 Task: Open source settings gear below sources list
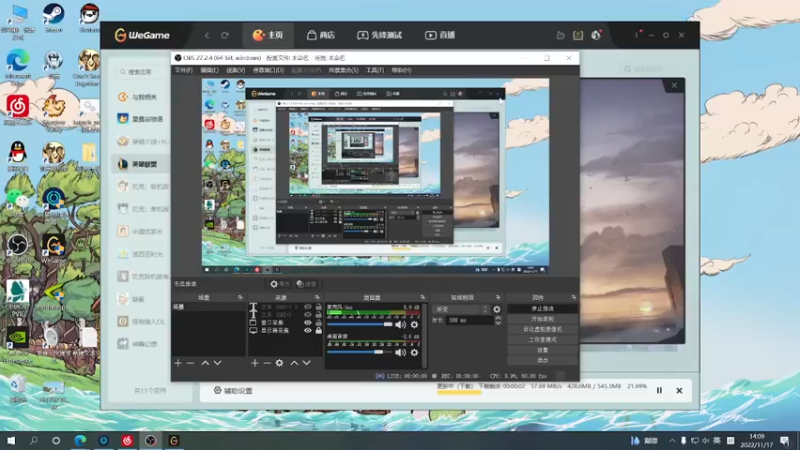click(280, 363)
